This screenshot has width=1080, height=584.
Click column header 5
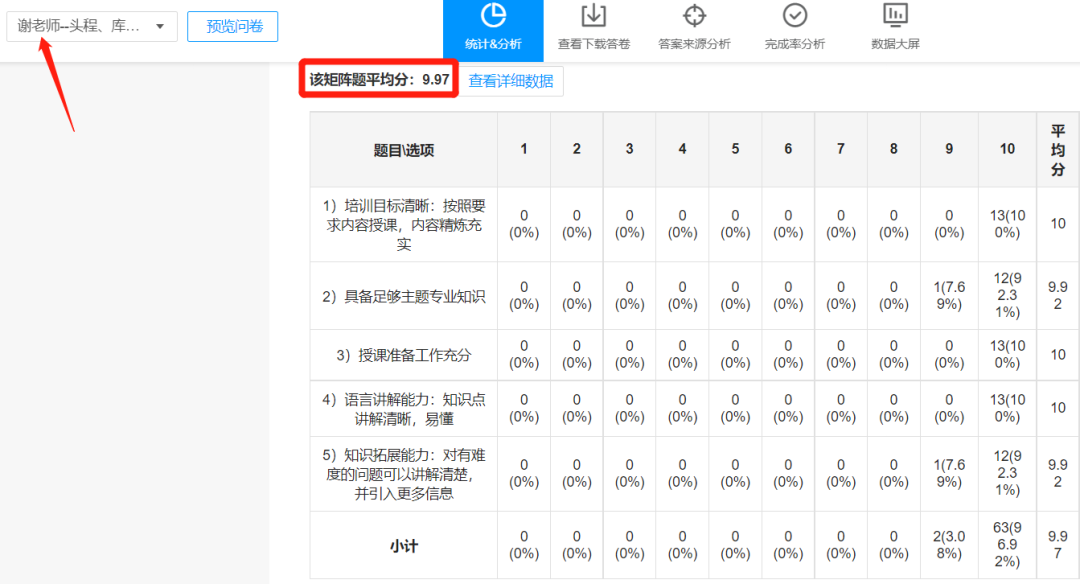coord(735,149)
